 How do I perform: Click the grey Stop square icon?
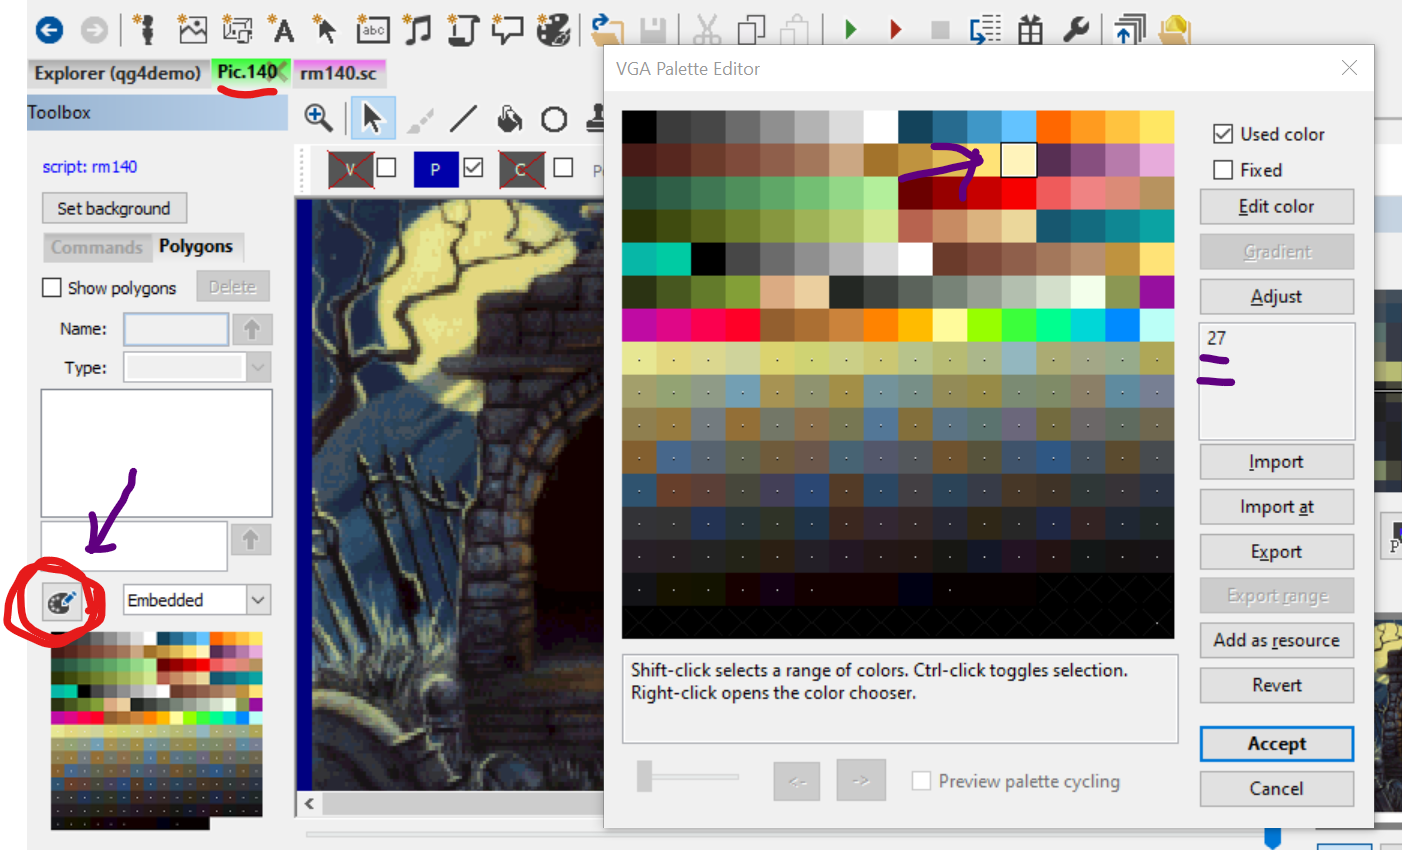[x=940, y=30]
